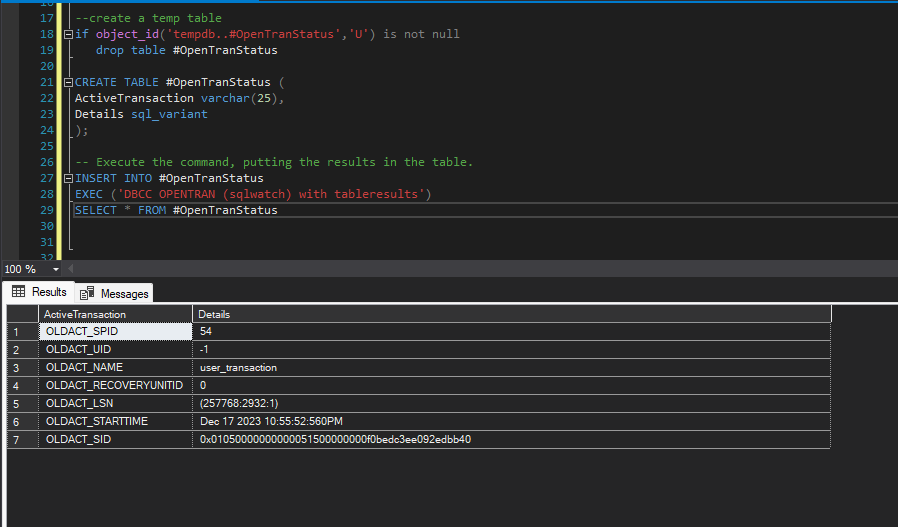Select results row header 4
This screenshot has height=527, width=898.
click(x=22, y=386)
